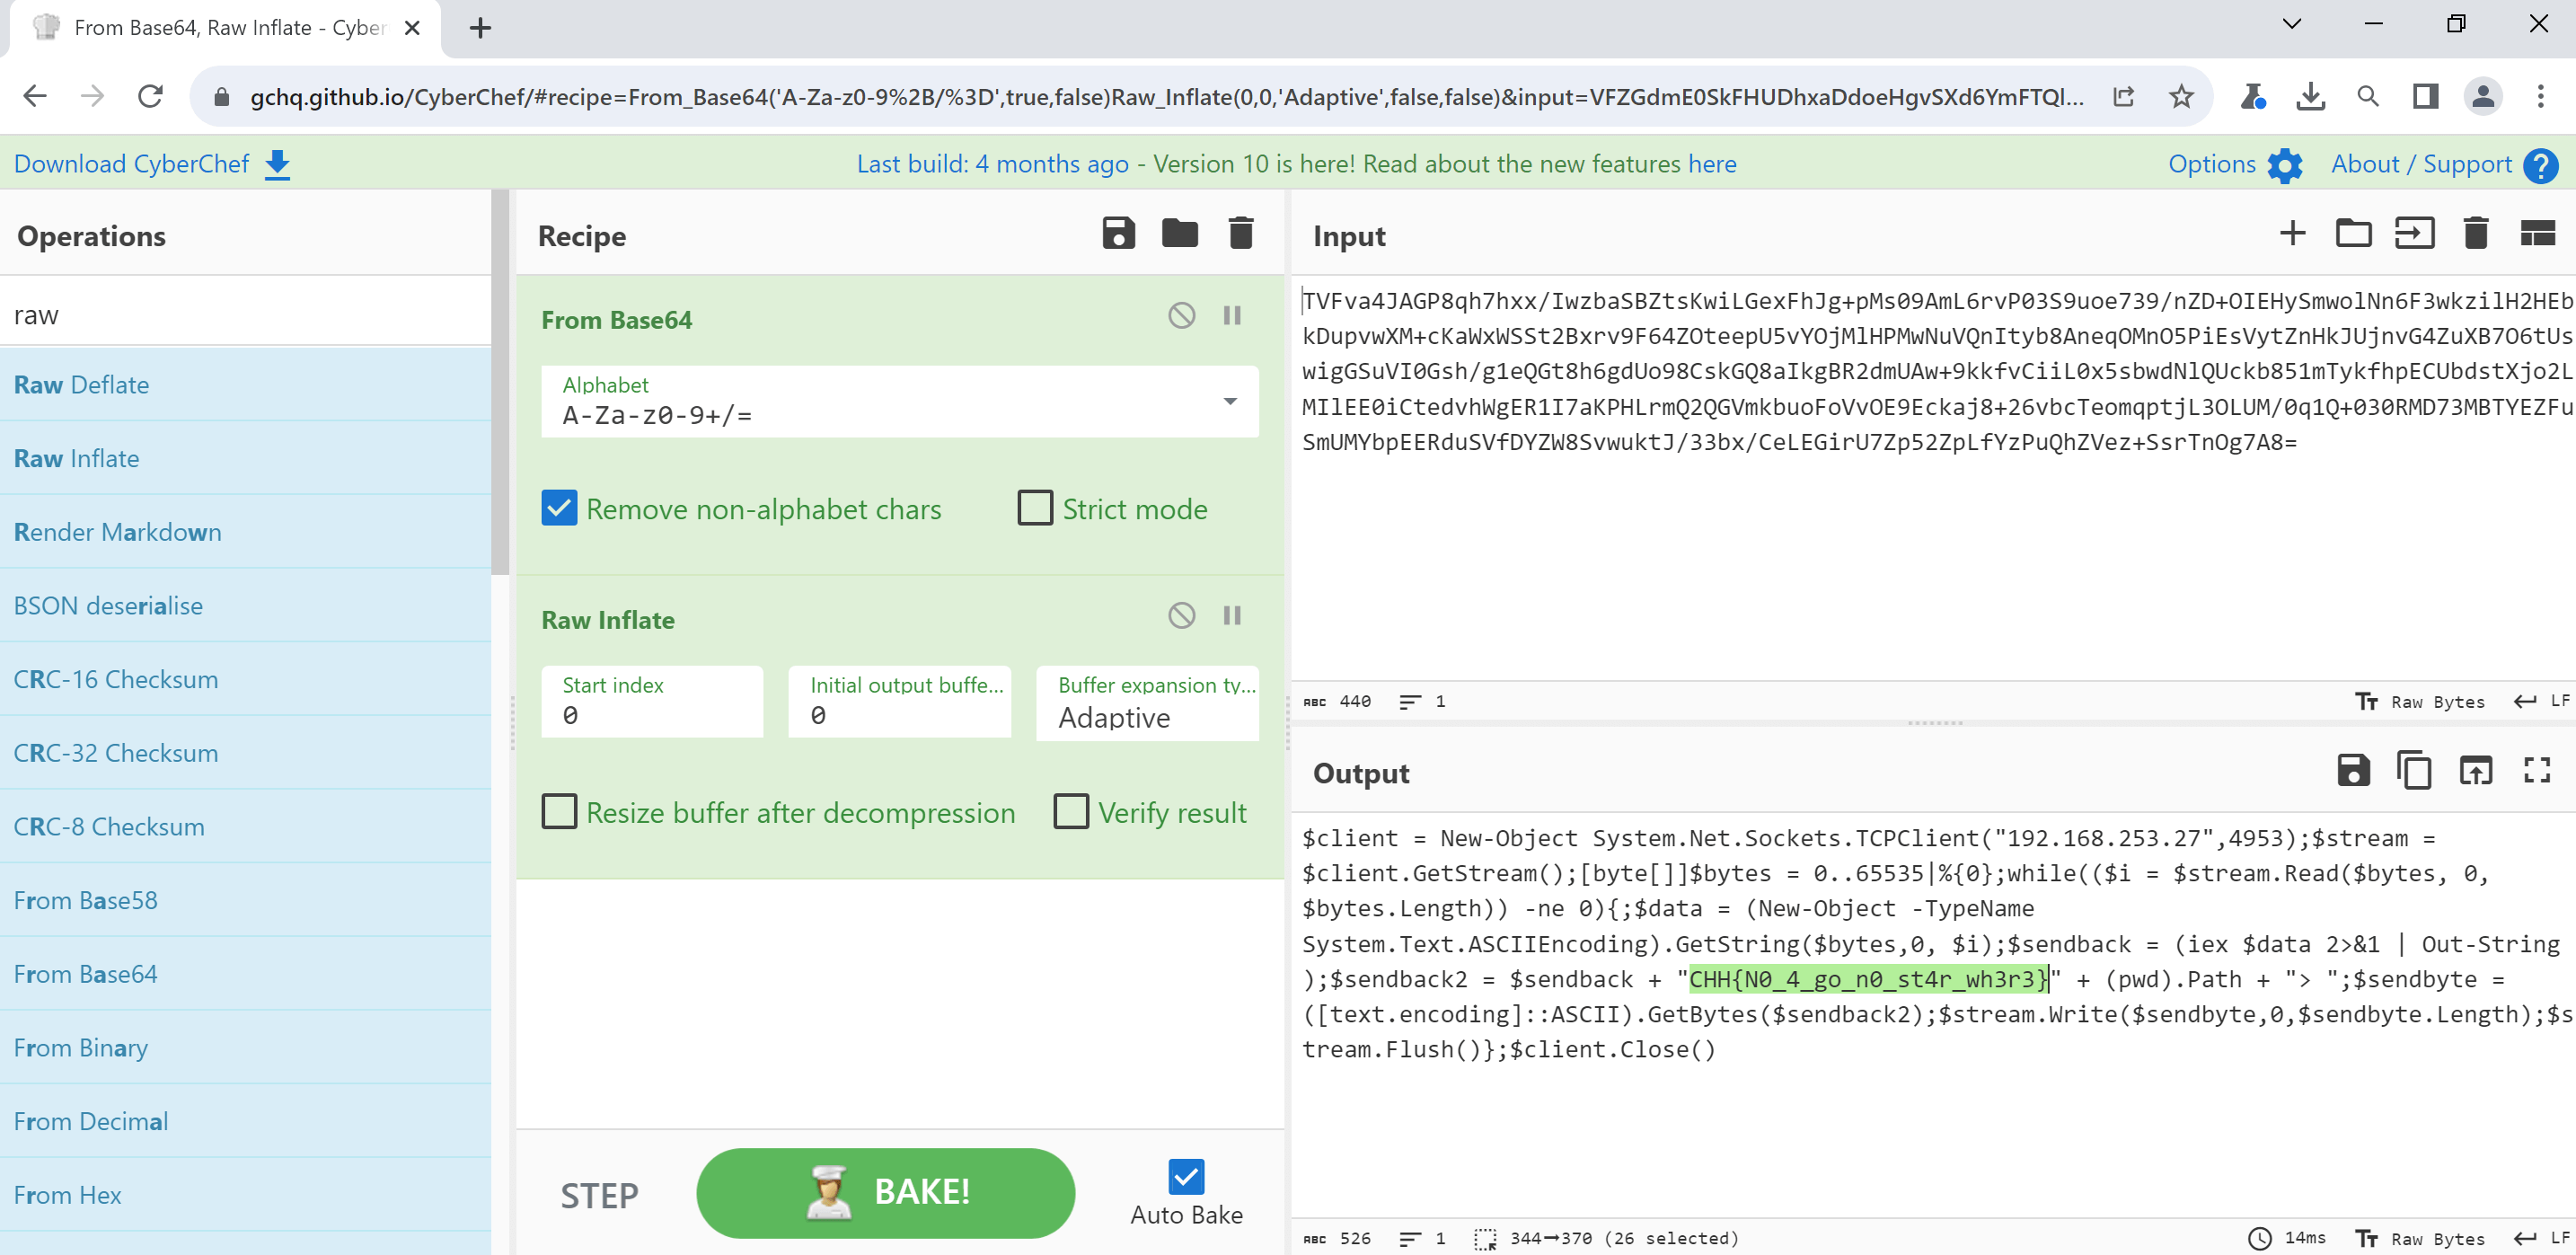
Task: Clear the recipe with trash icon
Action: (1240, 234)
